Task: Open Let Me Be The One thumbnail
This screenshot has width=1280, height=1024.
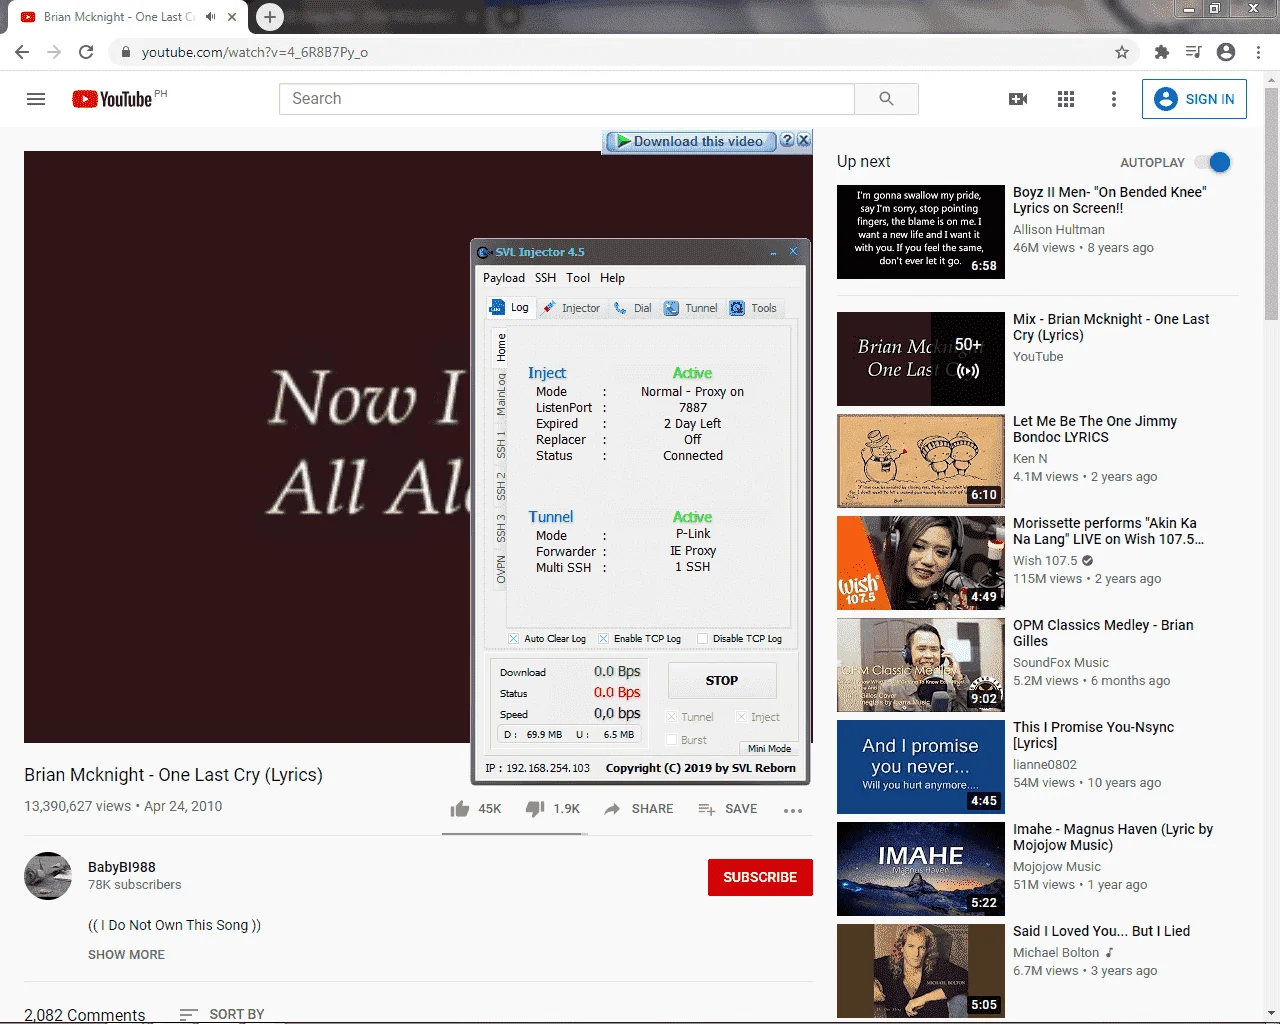Action: coord(921,461)
